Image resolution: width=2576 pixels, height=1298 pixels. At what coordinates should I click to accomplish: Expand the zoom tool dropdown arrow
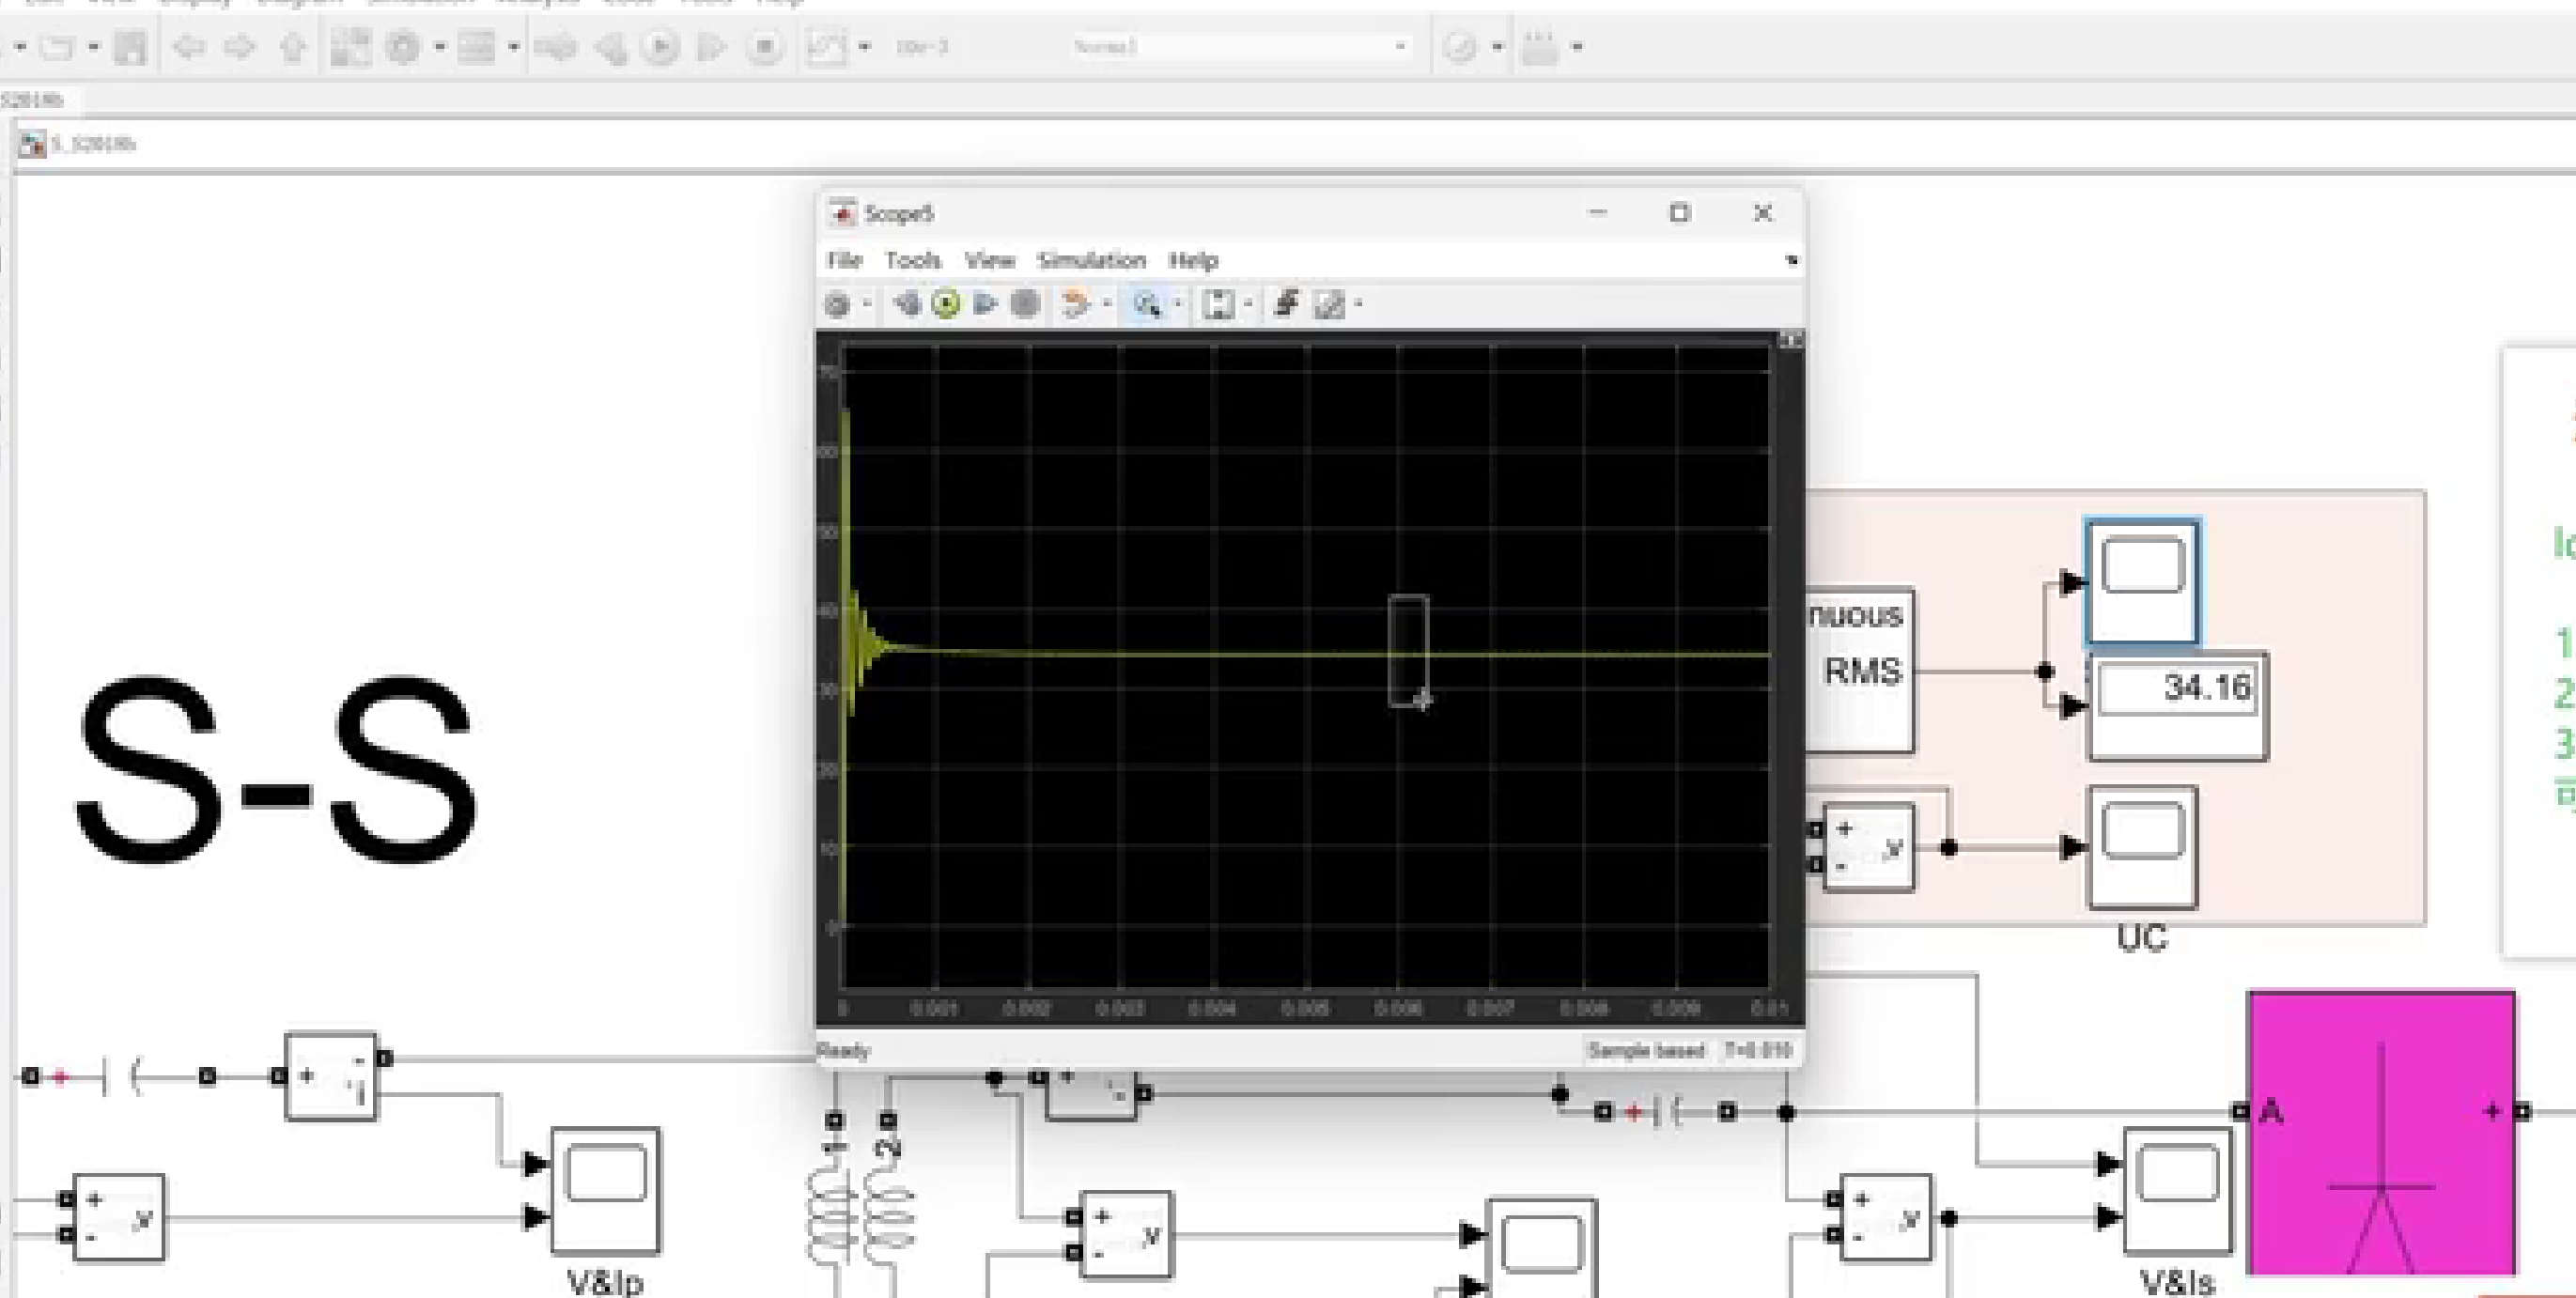(1177, 304)
